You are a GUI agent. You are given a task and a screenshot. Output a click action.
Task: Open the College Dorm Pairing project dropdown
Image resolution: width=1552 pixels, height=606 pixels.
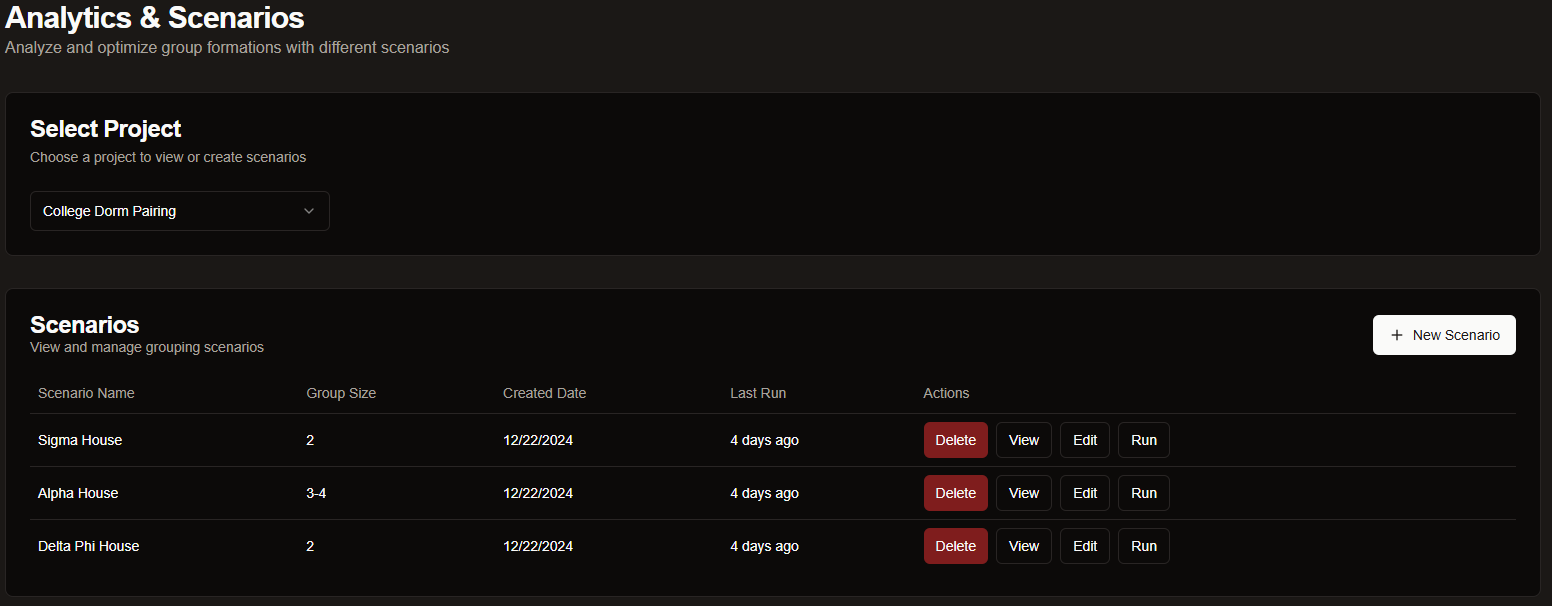pos(180,211)
